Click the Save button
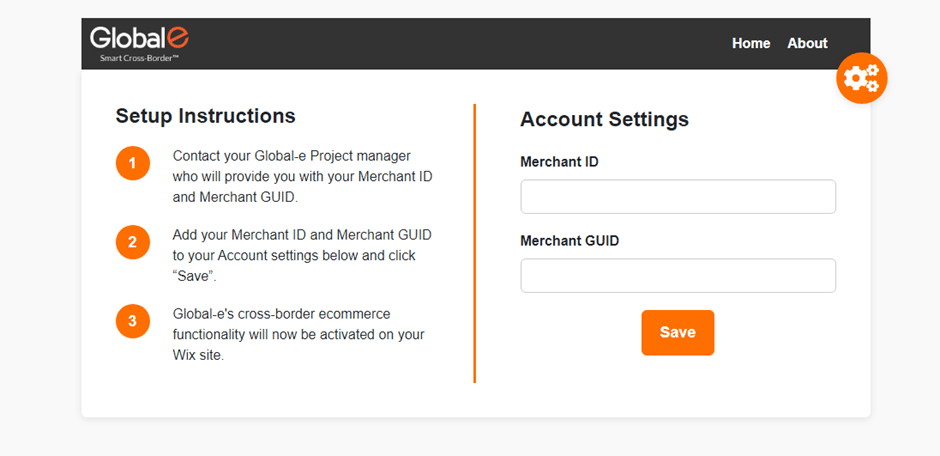940x456 pixels. (677, 333)
